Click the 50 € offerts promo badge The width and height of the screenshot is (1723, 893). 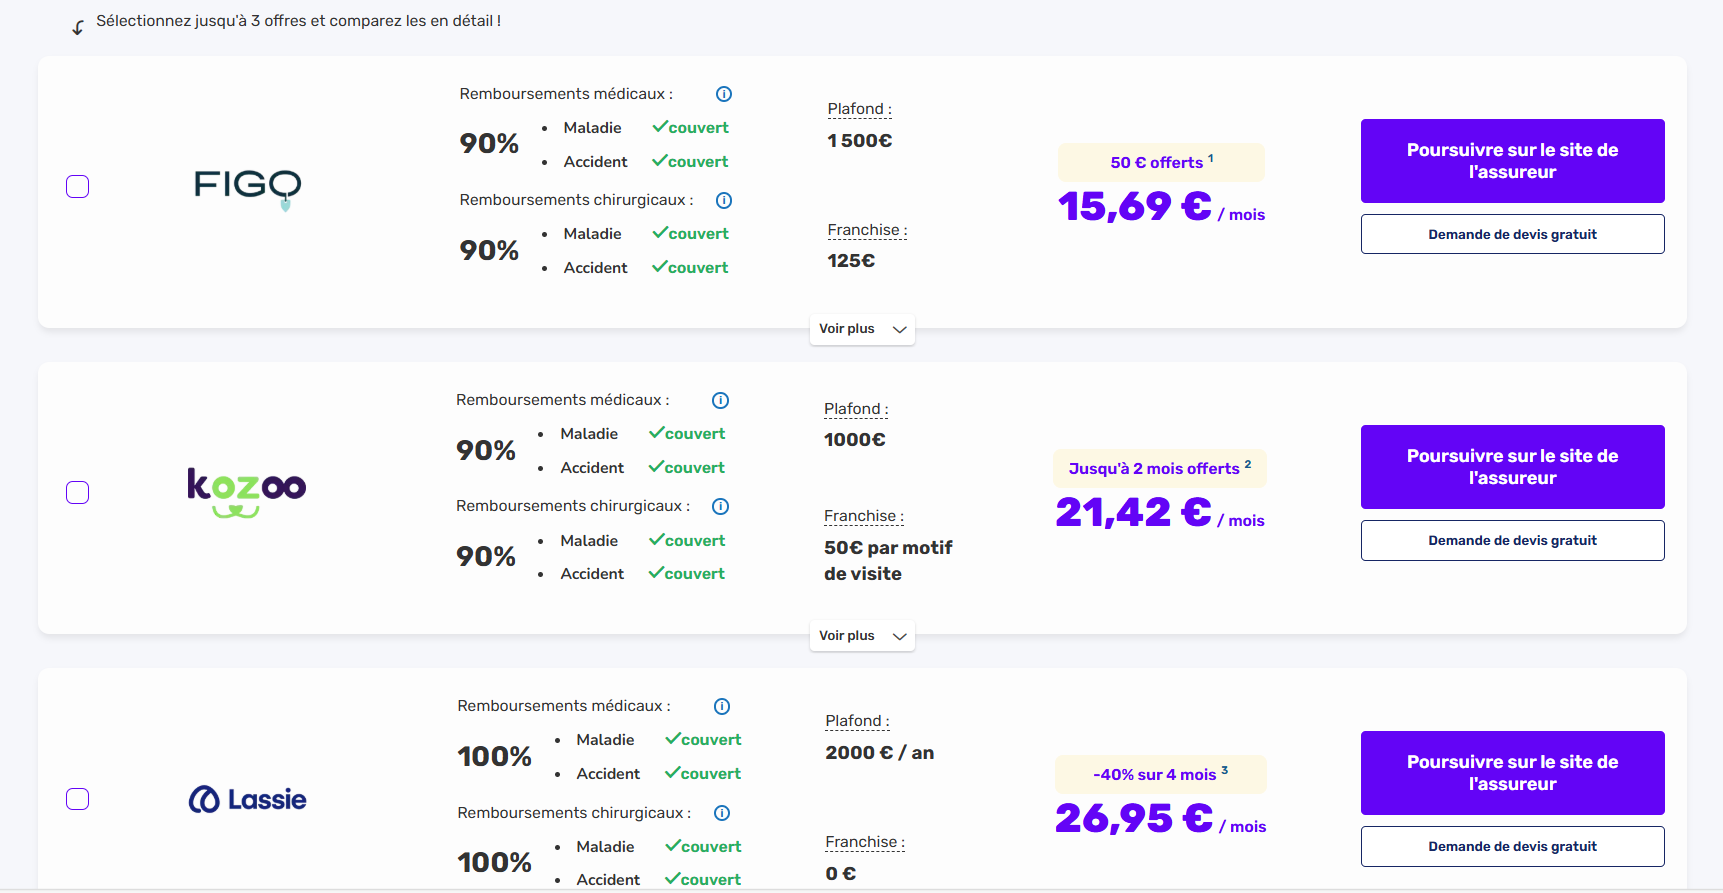tap(1160, 162)
